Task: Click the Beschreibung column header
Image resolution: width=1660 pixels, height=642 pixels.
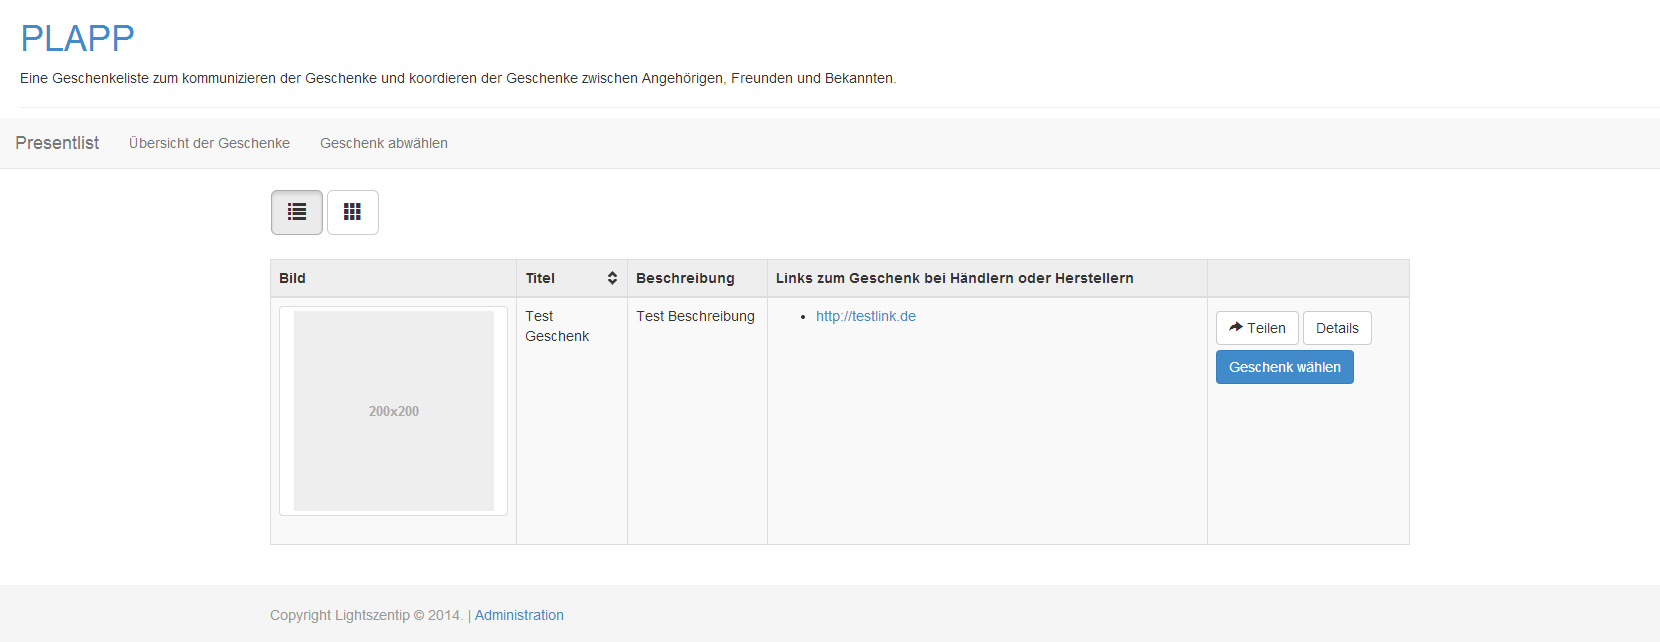Action: tap(685, 278)
